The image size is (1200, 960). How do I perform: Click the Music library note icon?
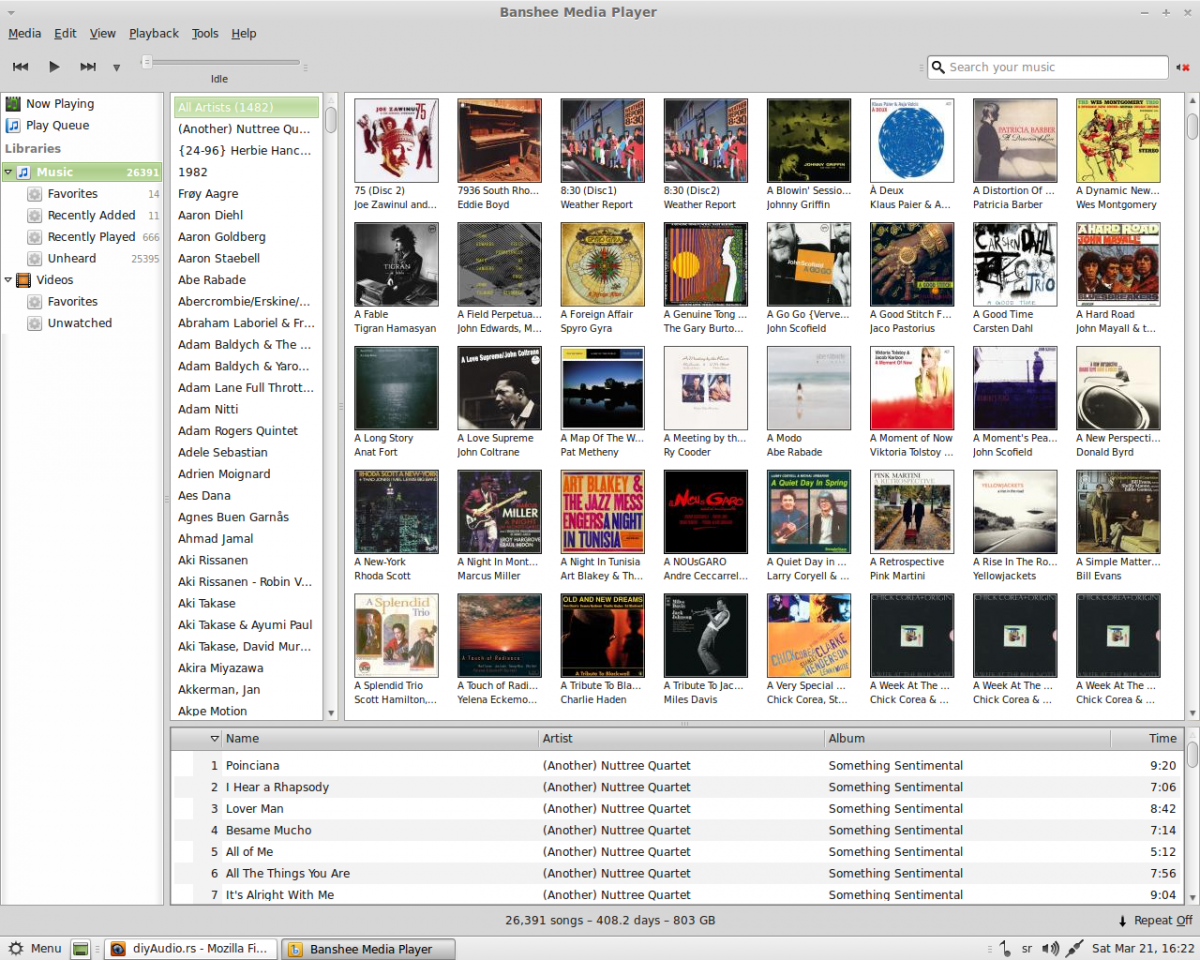tap(24, 172)
